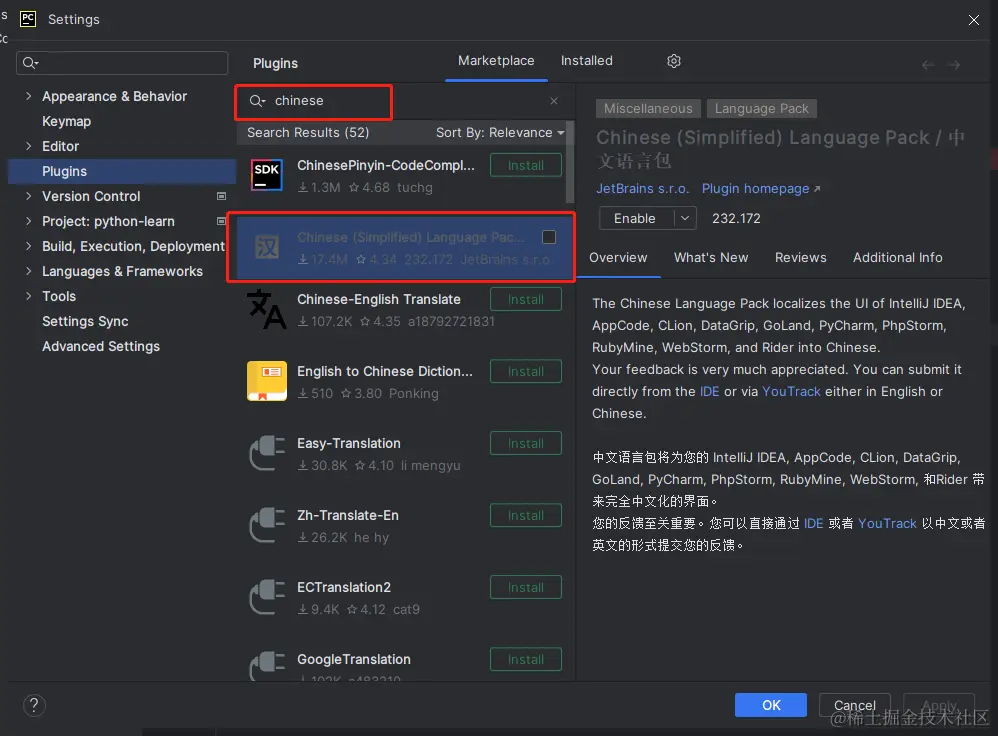The image size is (998, 736).
Task: Confirm with the OK button
Action: click(x=771, y=705)
